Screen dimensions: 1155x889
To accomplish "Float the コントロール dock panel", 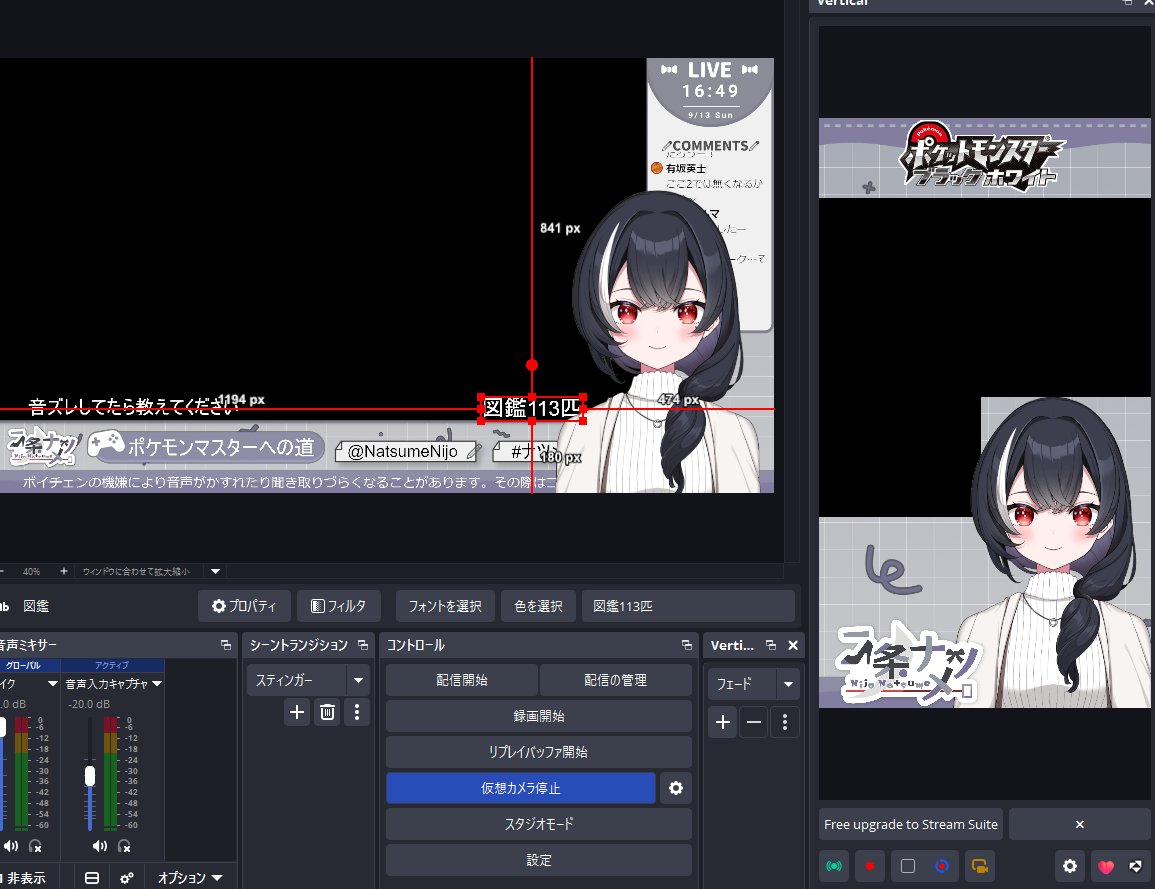I will click(687, 645).
